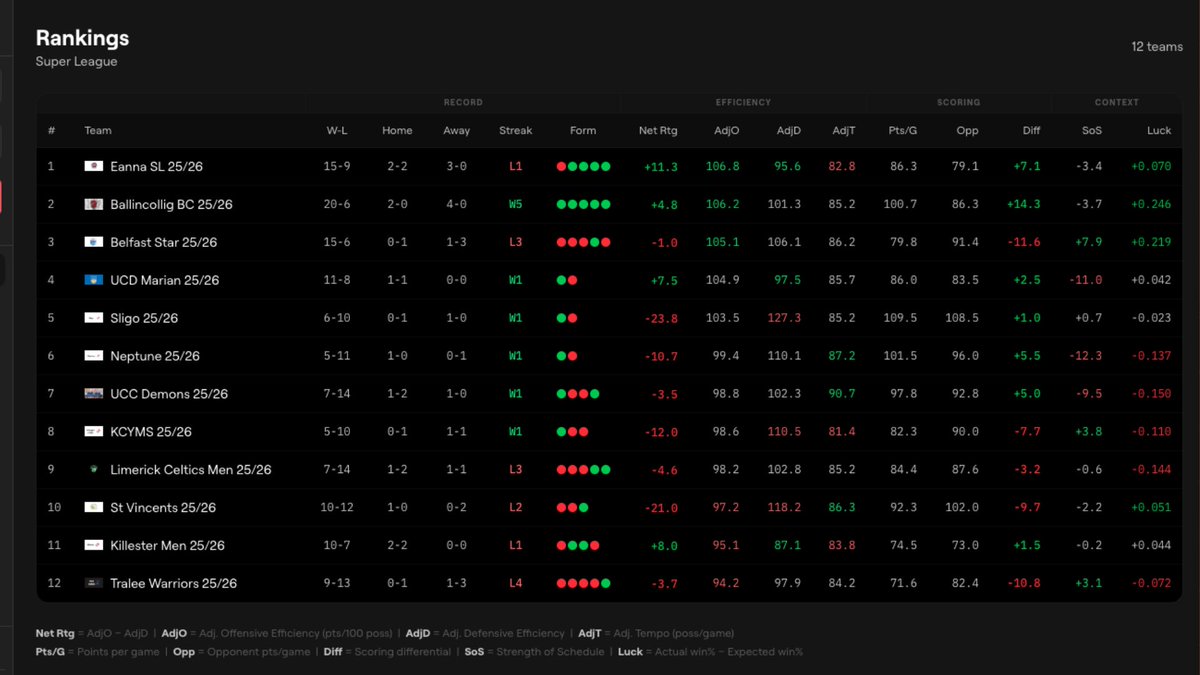Sort by Streak column header
Viewport: 1200px width, 675px height.
tap(516, 131)
